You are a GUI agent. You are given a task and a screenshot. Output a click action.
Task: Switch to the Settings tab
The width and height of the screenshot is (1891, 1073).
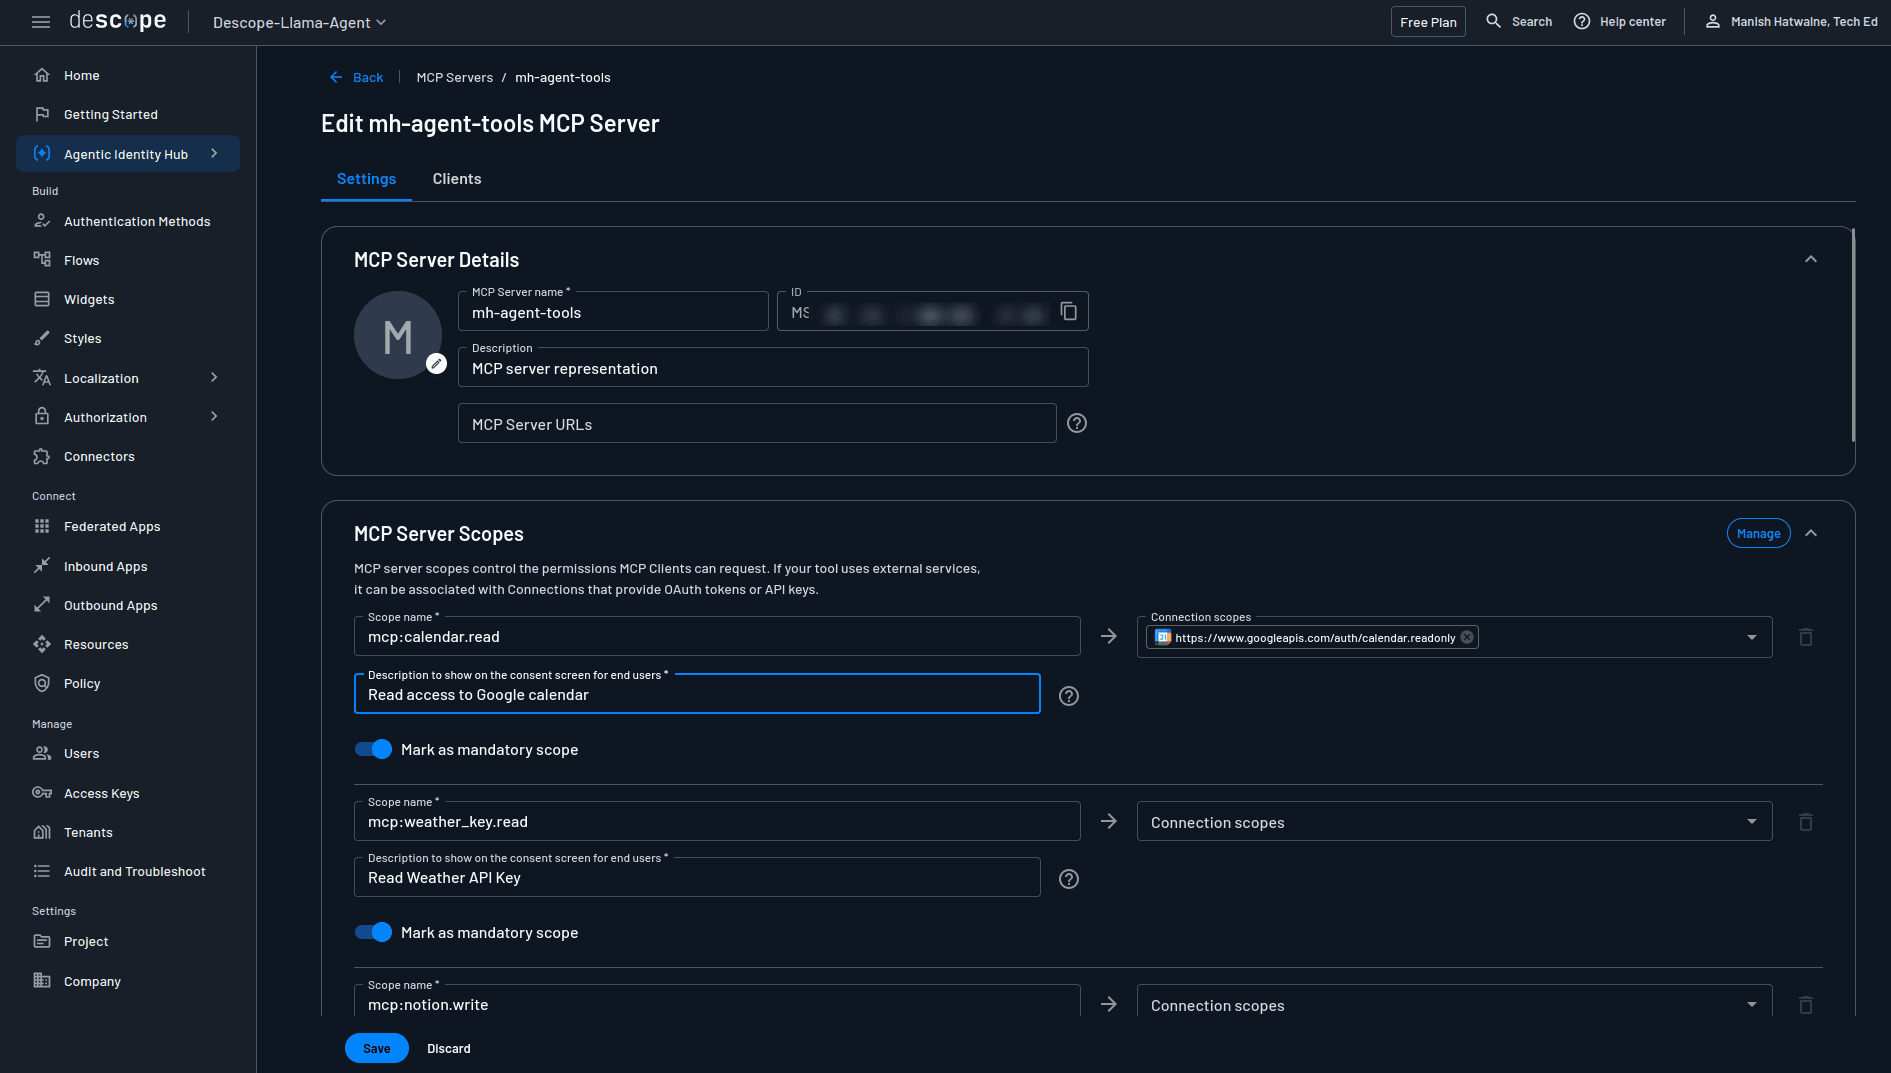[366, 179]
